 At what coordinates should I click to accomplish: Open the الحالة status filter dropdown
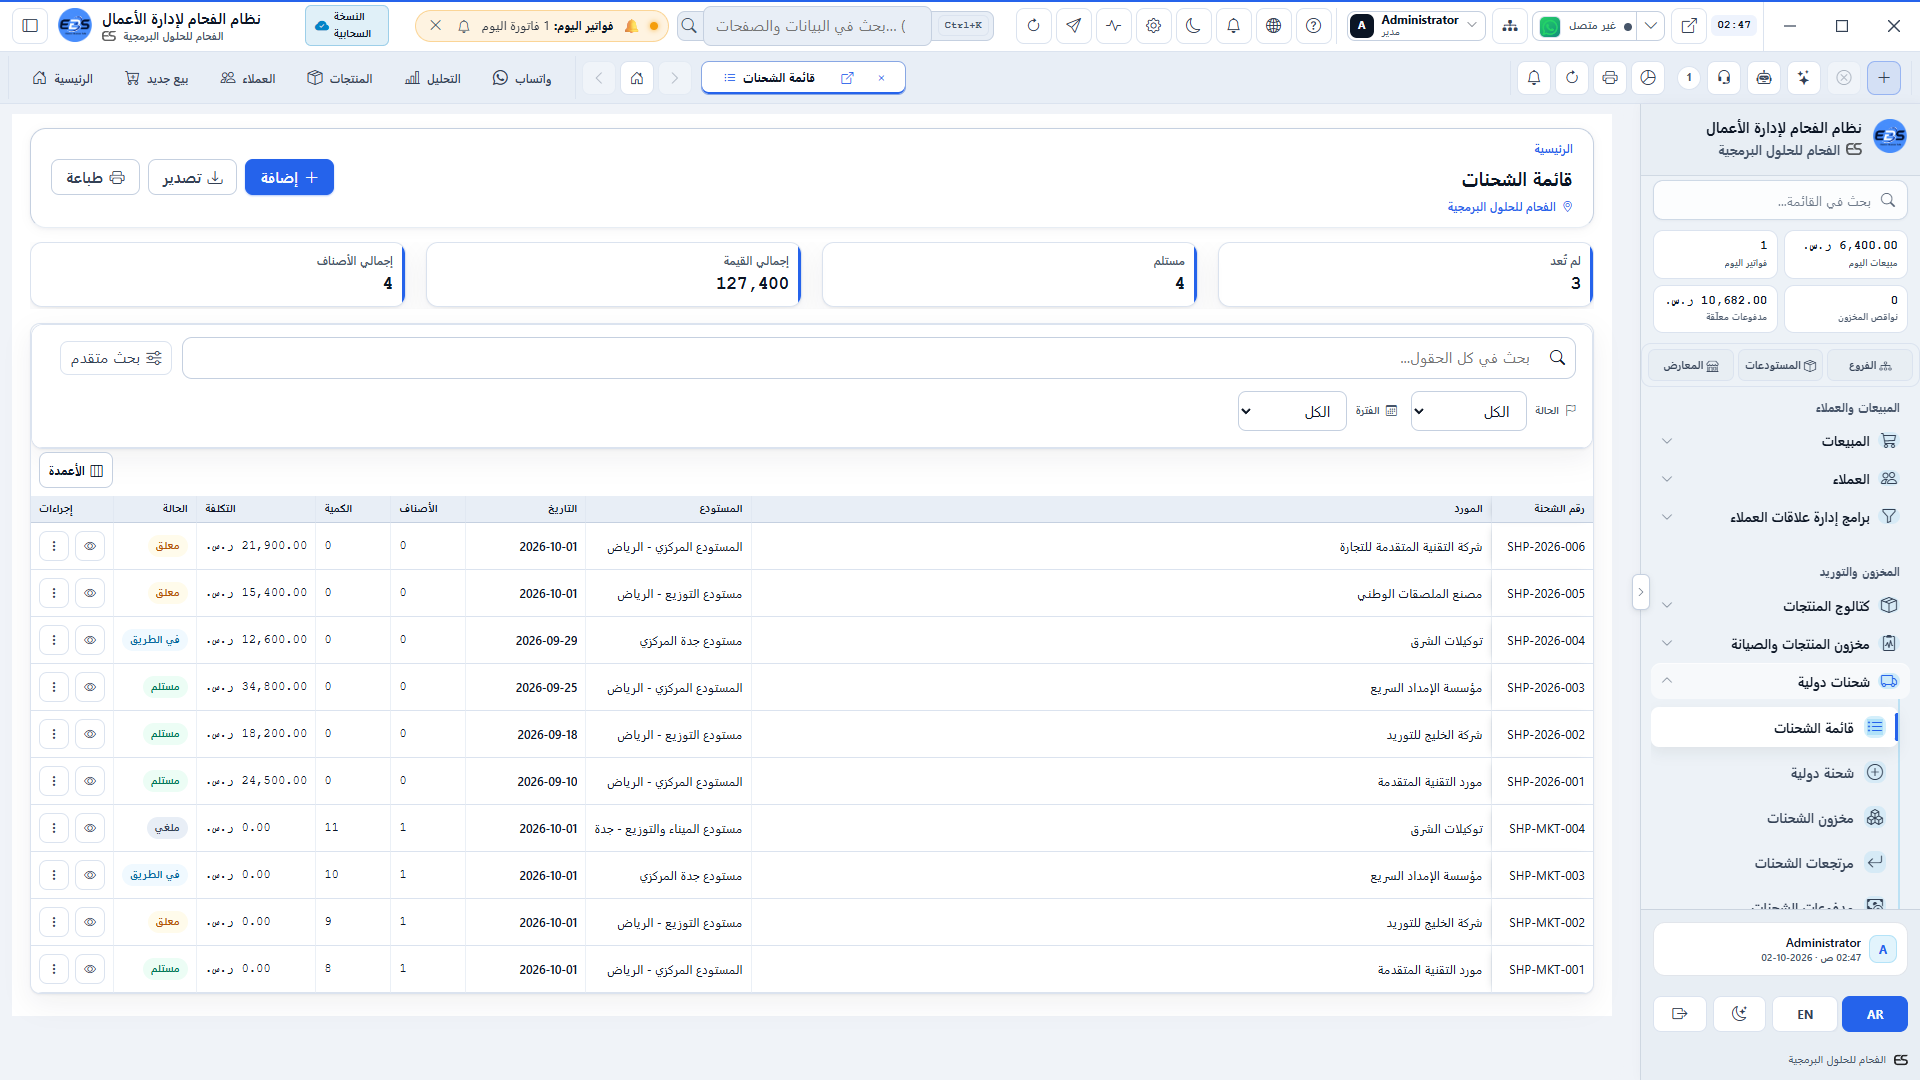pos(1468,411)
